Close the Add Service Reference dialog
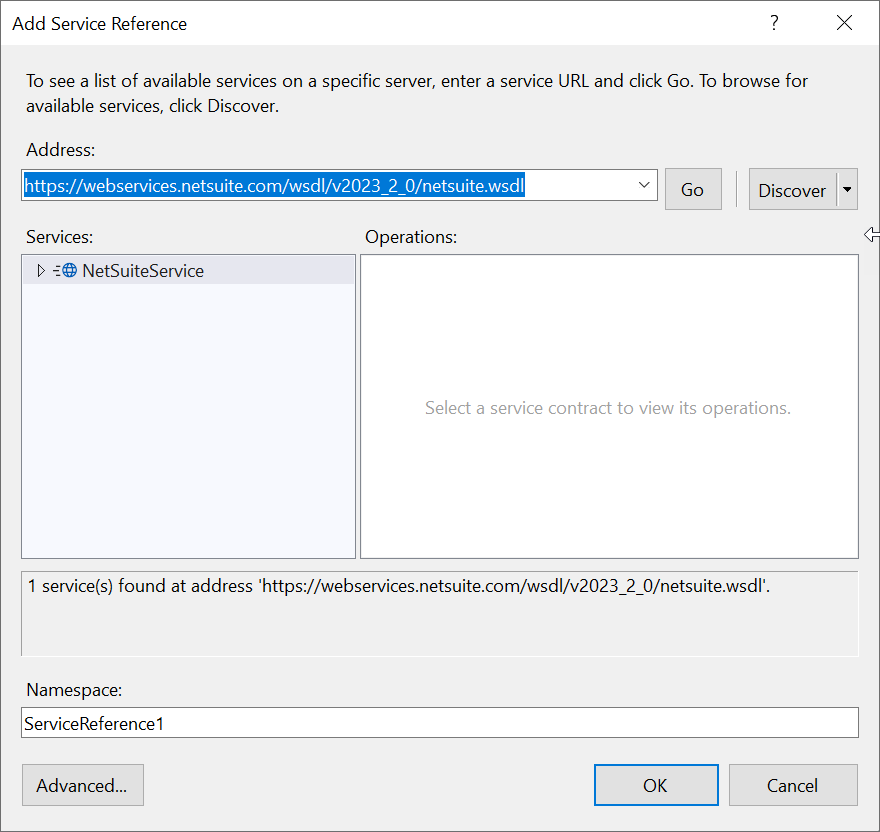The image size is (880, 832). point(844,23)
